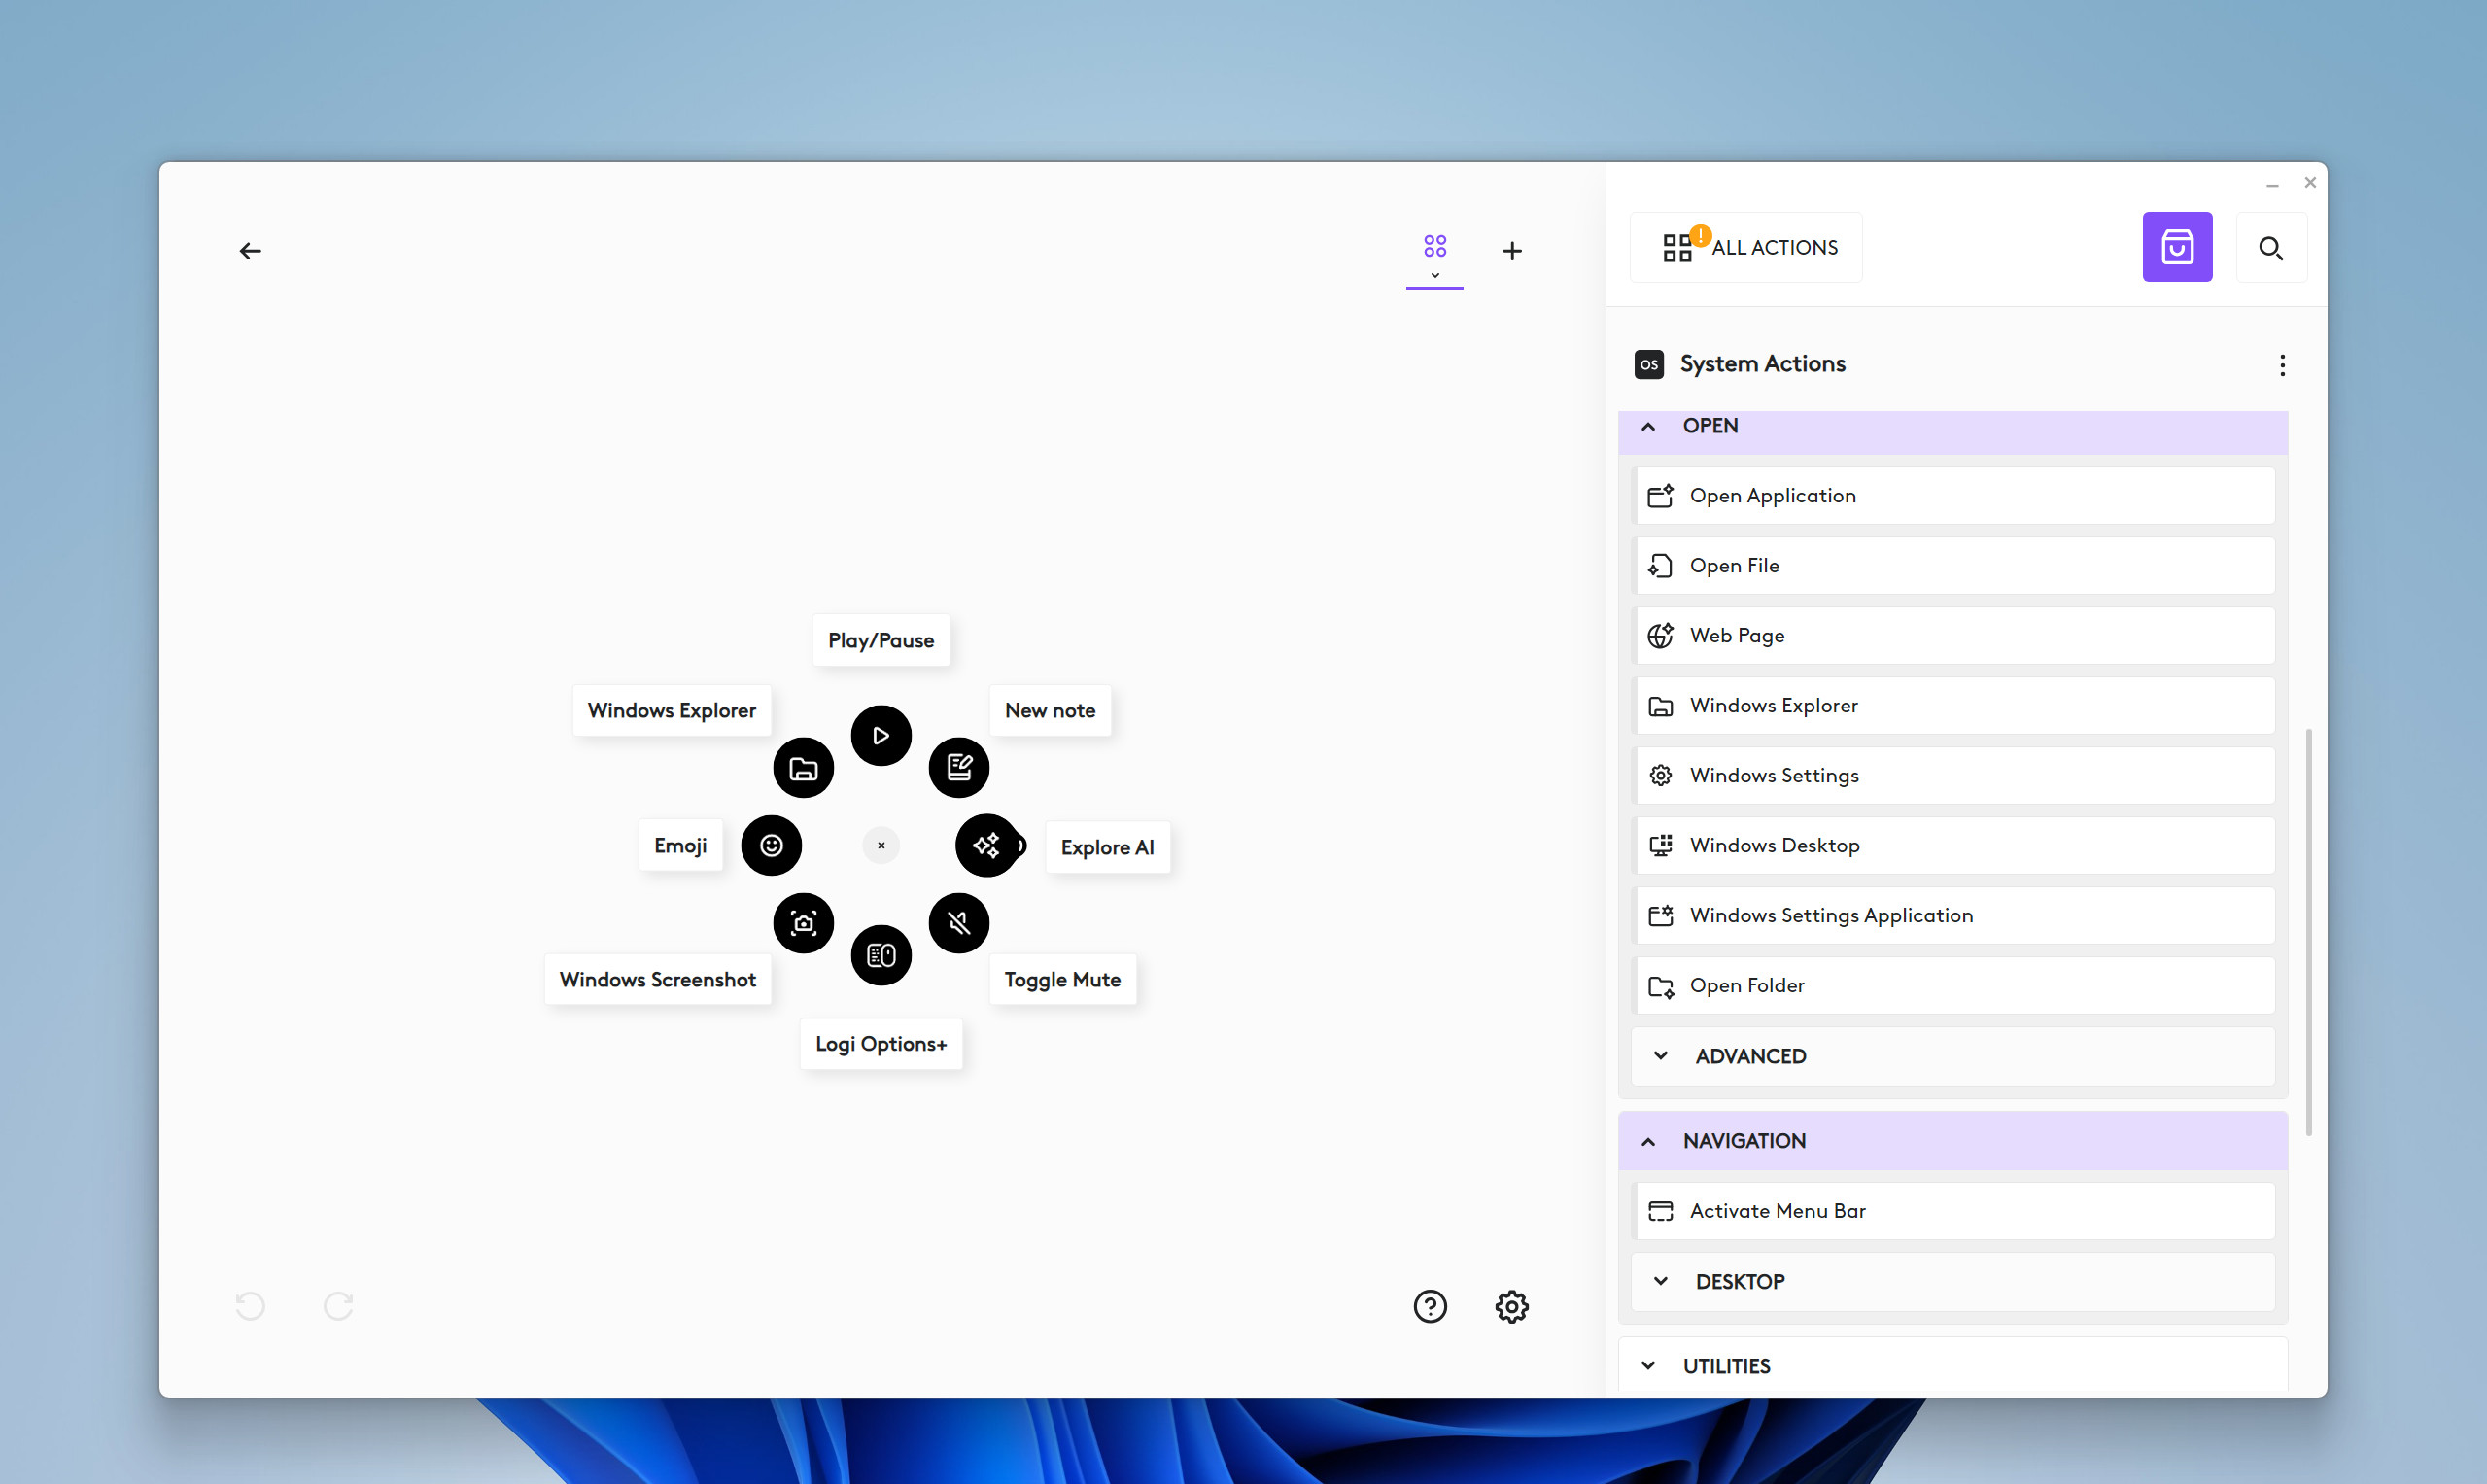Image resolution: width=2487 pixels, height=1484 pixels.
Task: Click the redo arrow icon
Action: coord(338,1306)
